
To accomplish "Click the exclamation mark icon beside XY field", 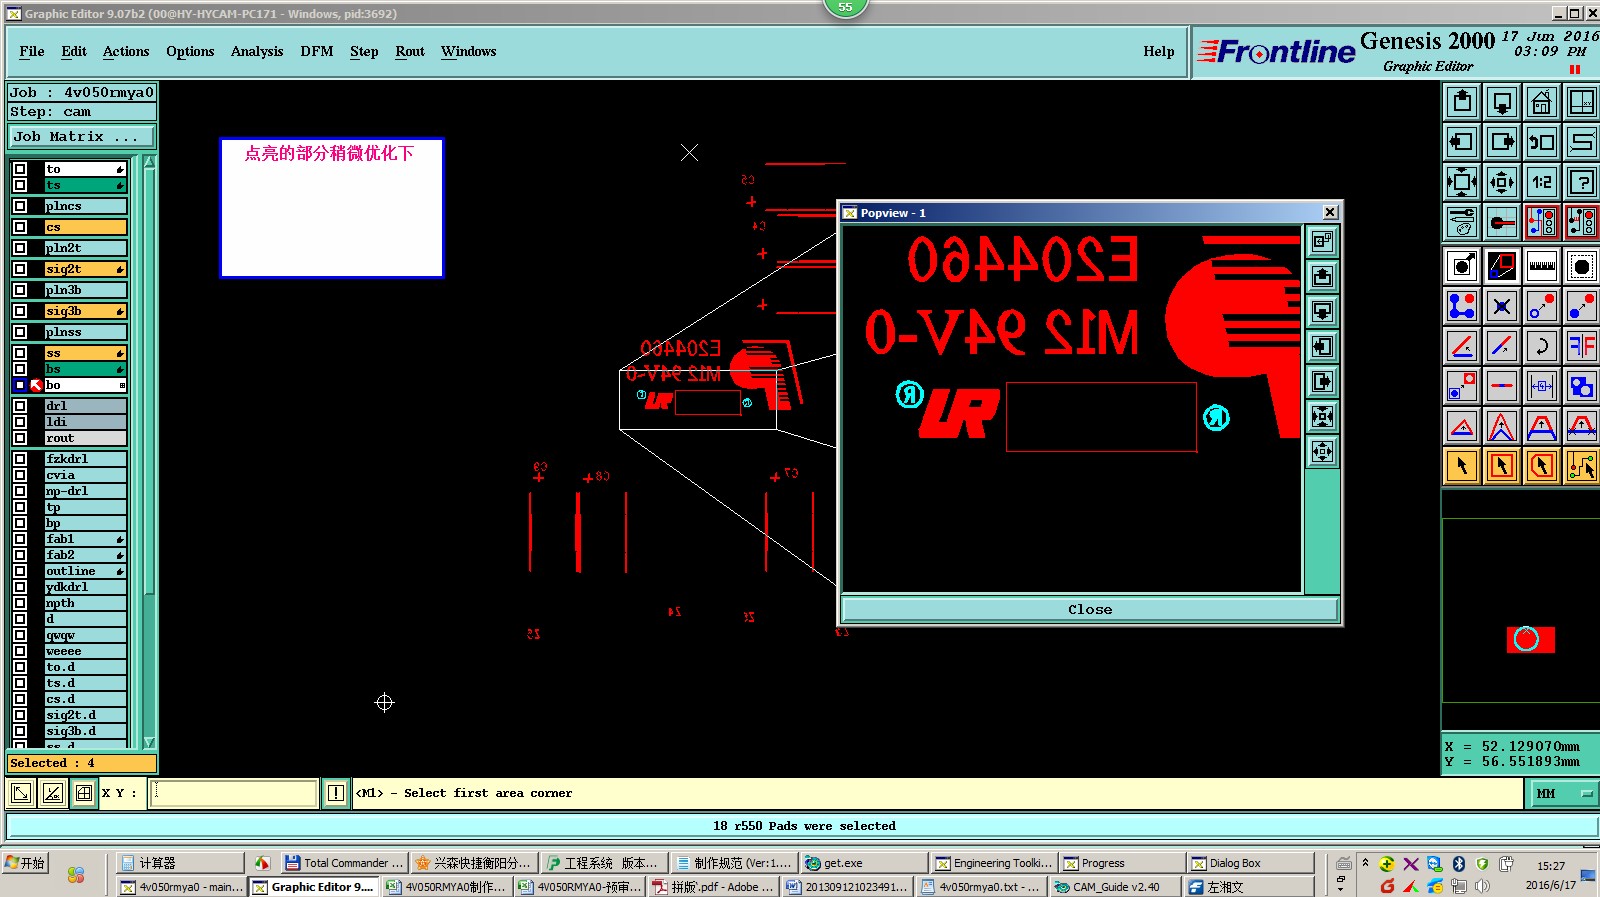I will coord(336,793).
